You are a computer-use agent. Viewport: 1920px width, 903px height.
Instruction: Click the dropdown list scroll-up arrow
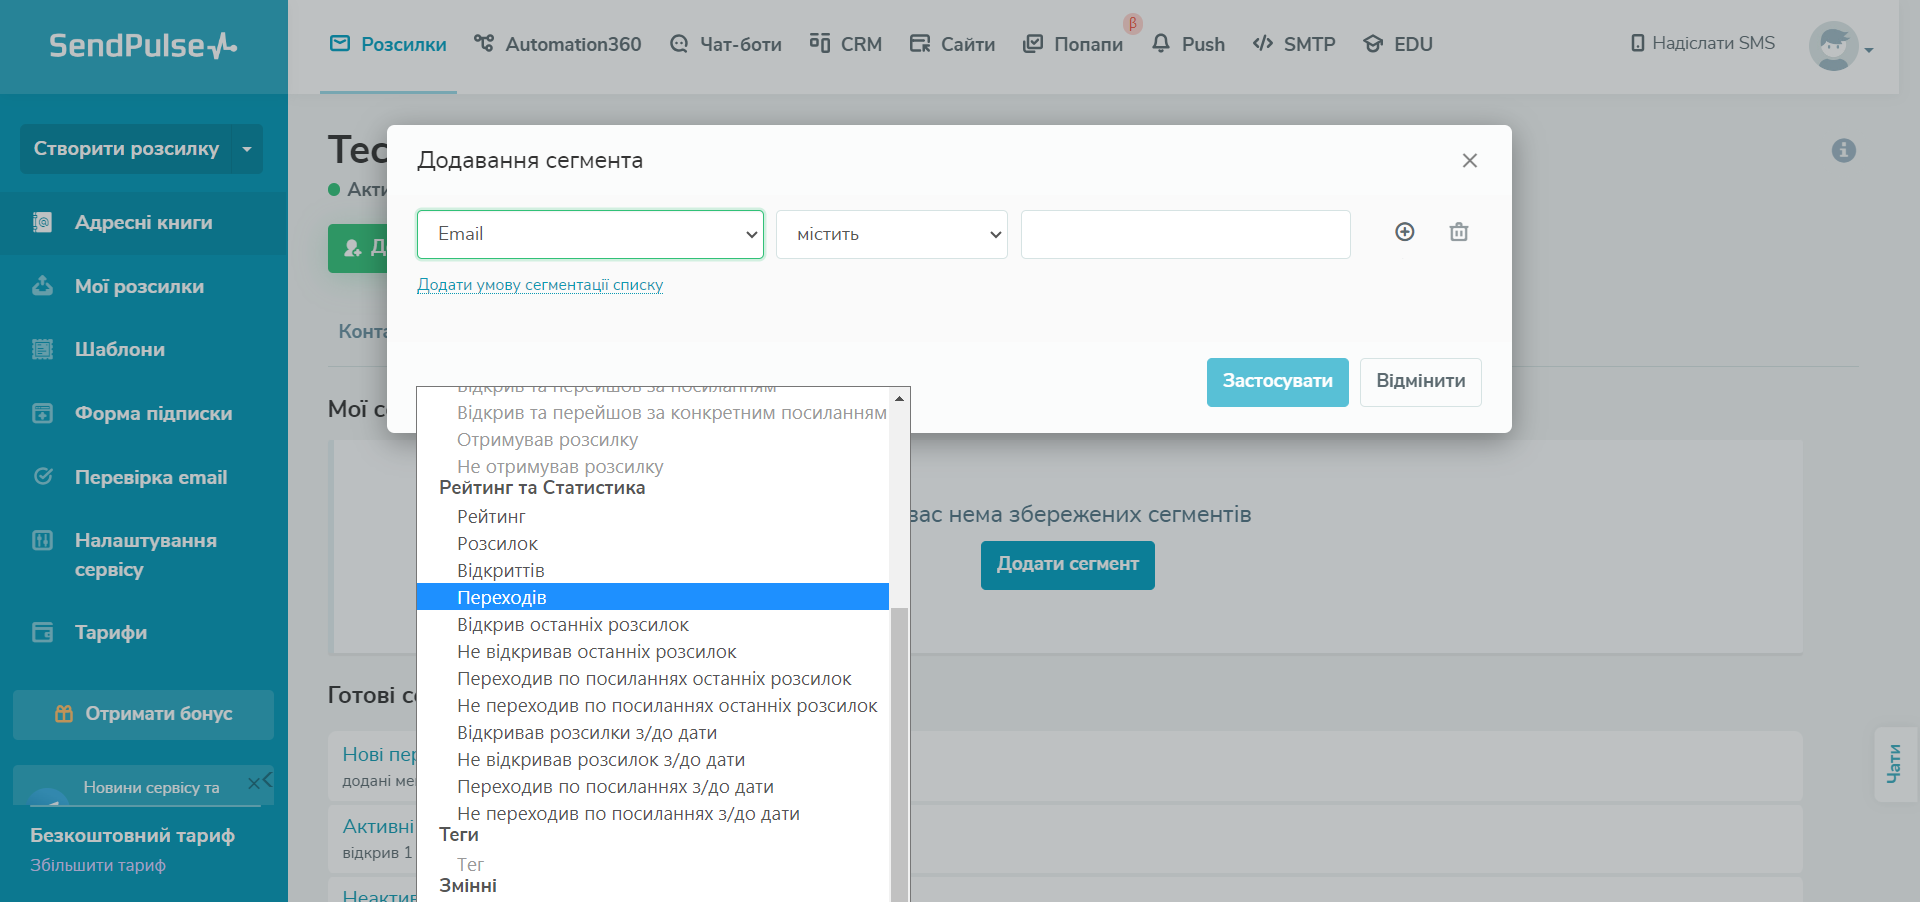900,398
